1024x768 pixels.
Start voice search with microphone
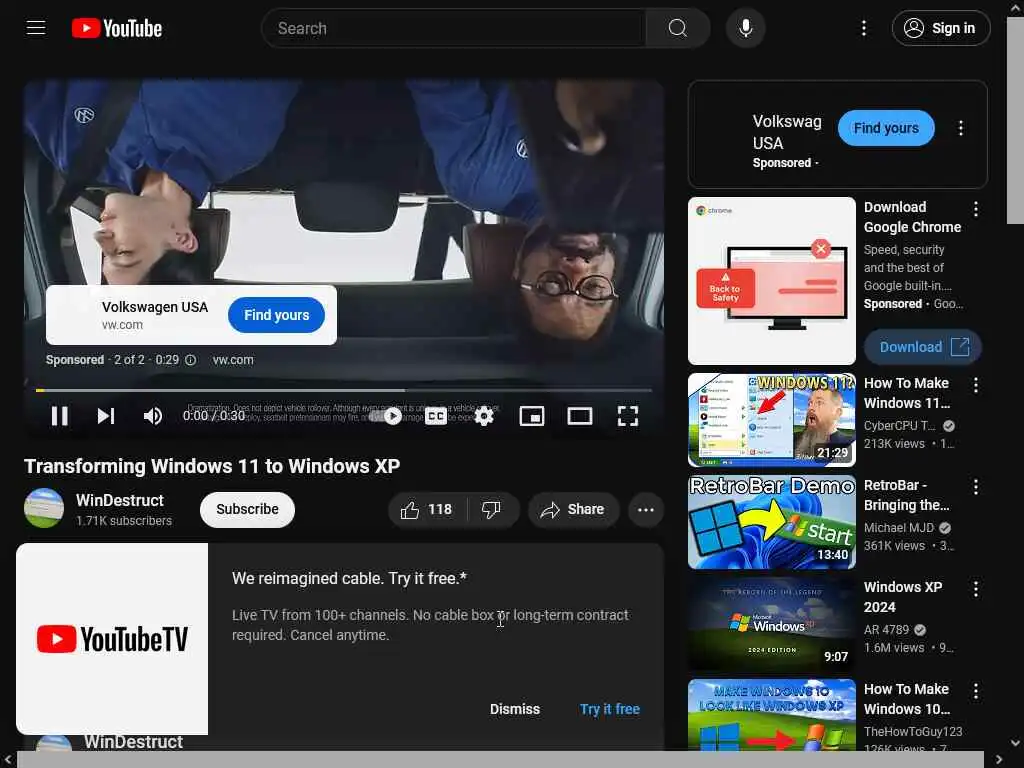pos(745,28)
